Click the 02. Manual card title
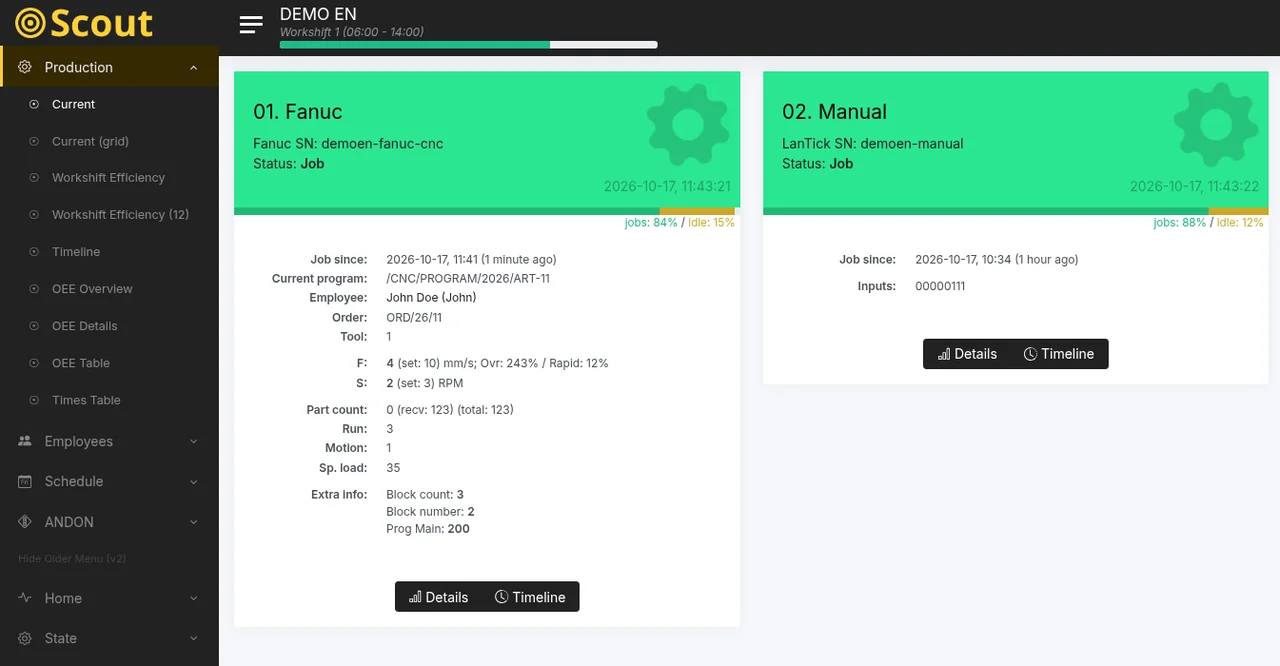1280x666 pixels. [x=834, y=112]
